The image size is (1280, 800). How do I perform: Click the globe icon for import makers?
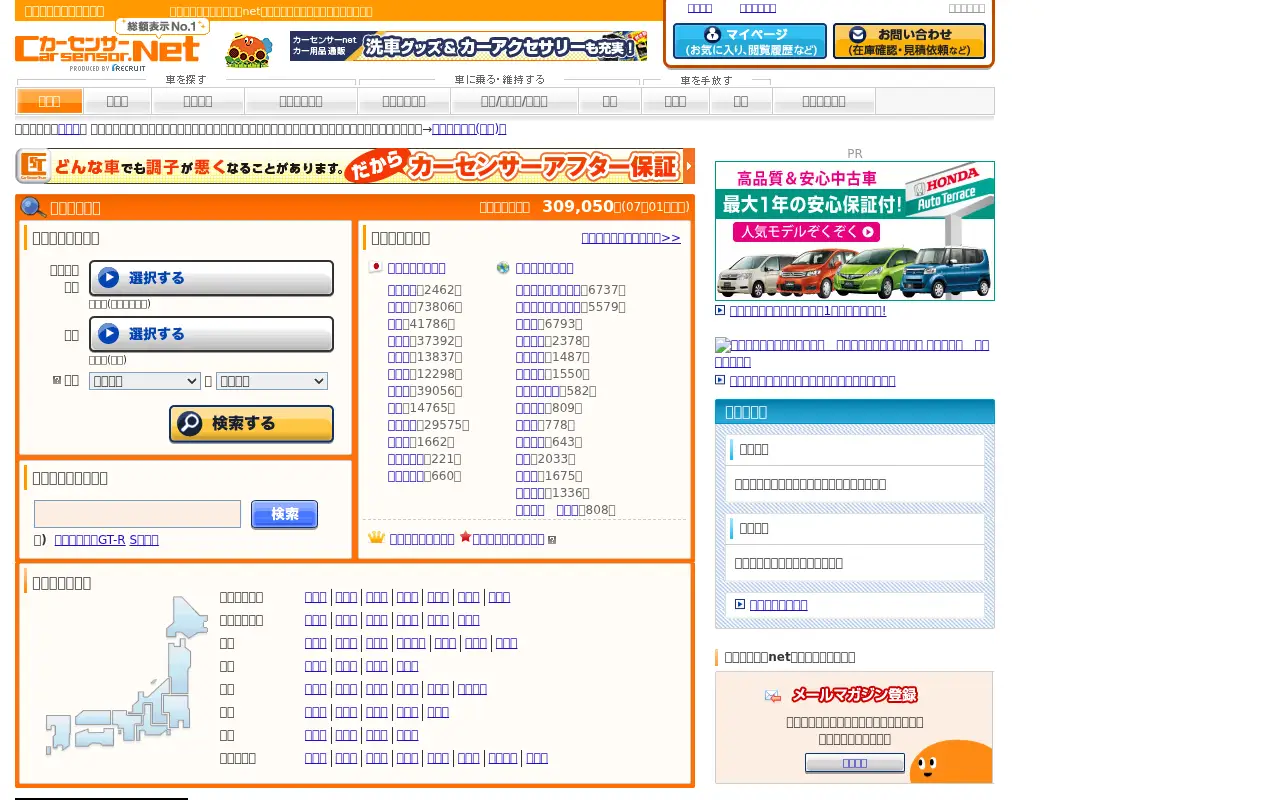point(503,268)
